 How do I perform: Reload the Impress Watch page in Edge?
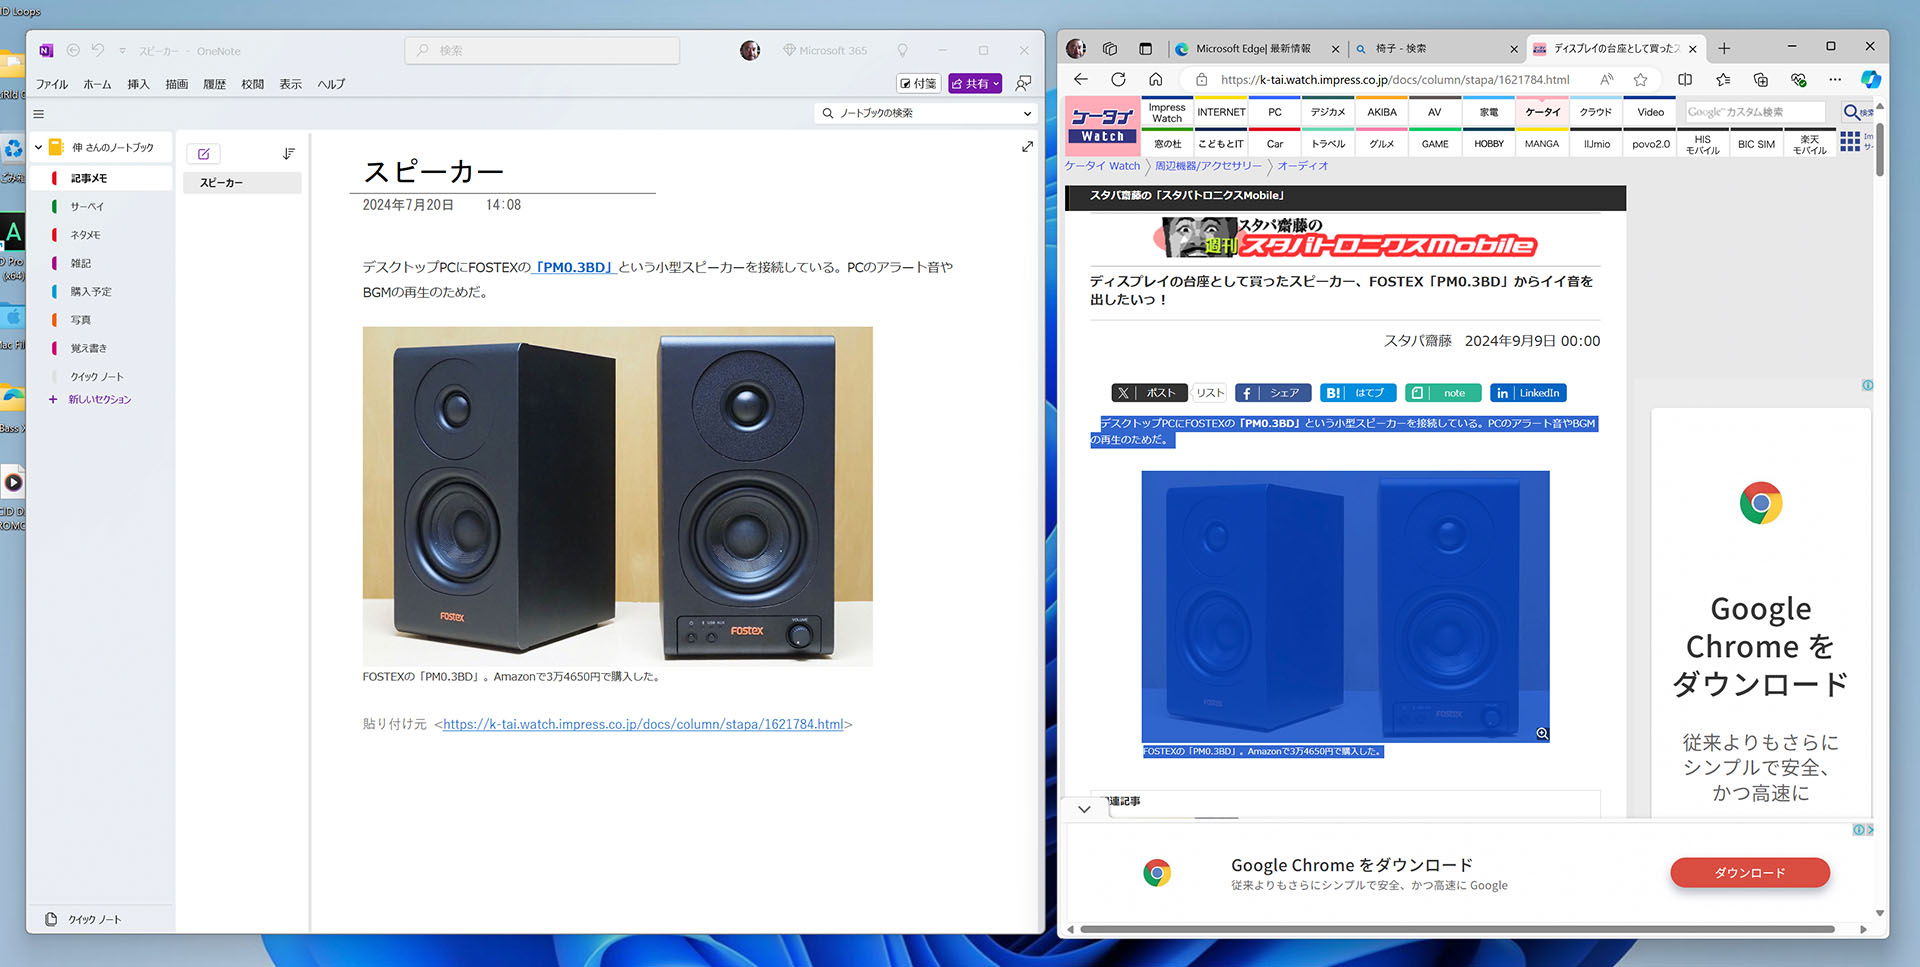point(1118,79)
